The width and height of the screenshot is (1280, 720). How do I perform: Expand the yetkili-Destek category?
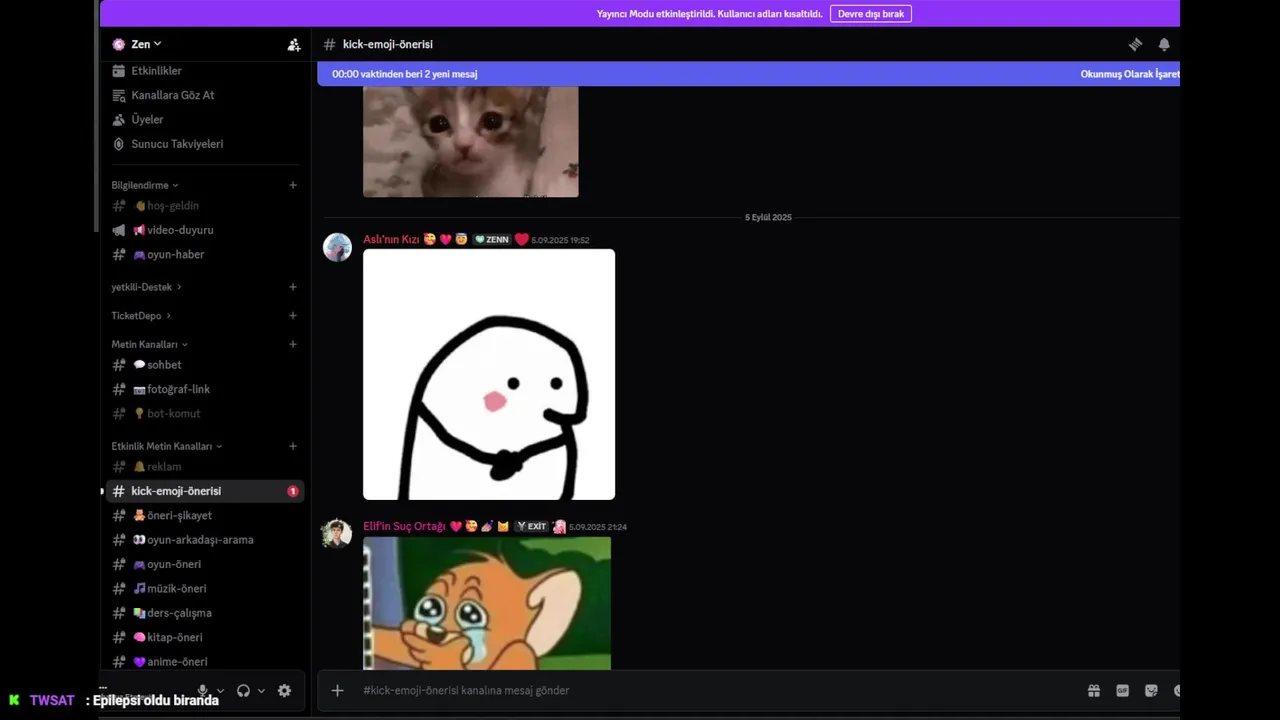[146, 287]
